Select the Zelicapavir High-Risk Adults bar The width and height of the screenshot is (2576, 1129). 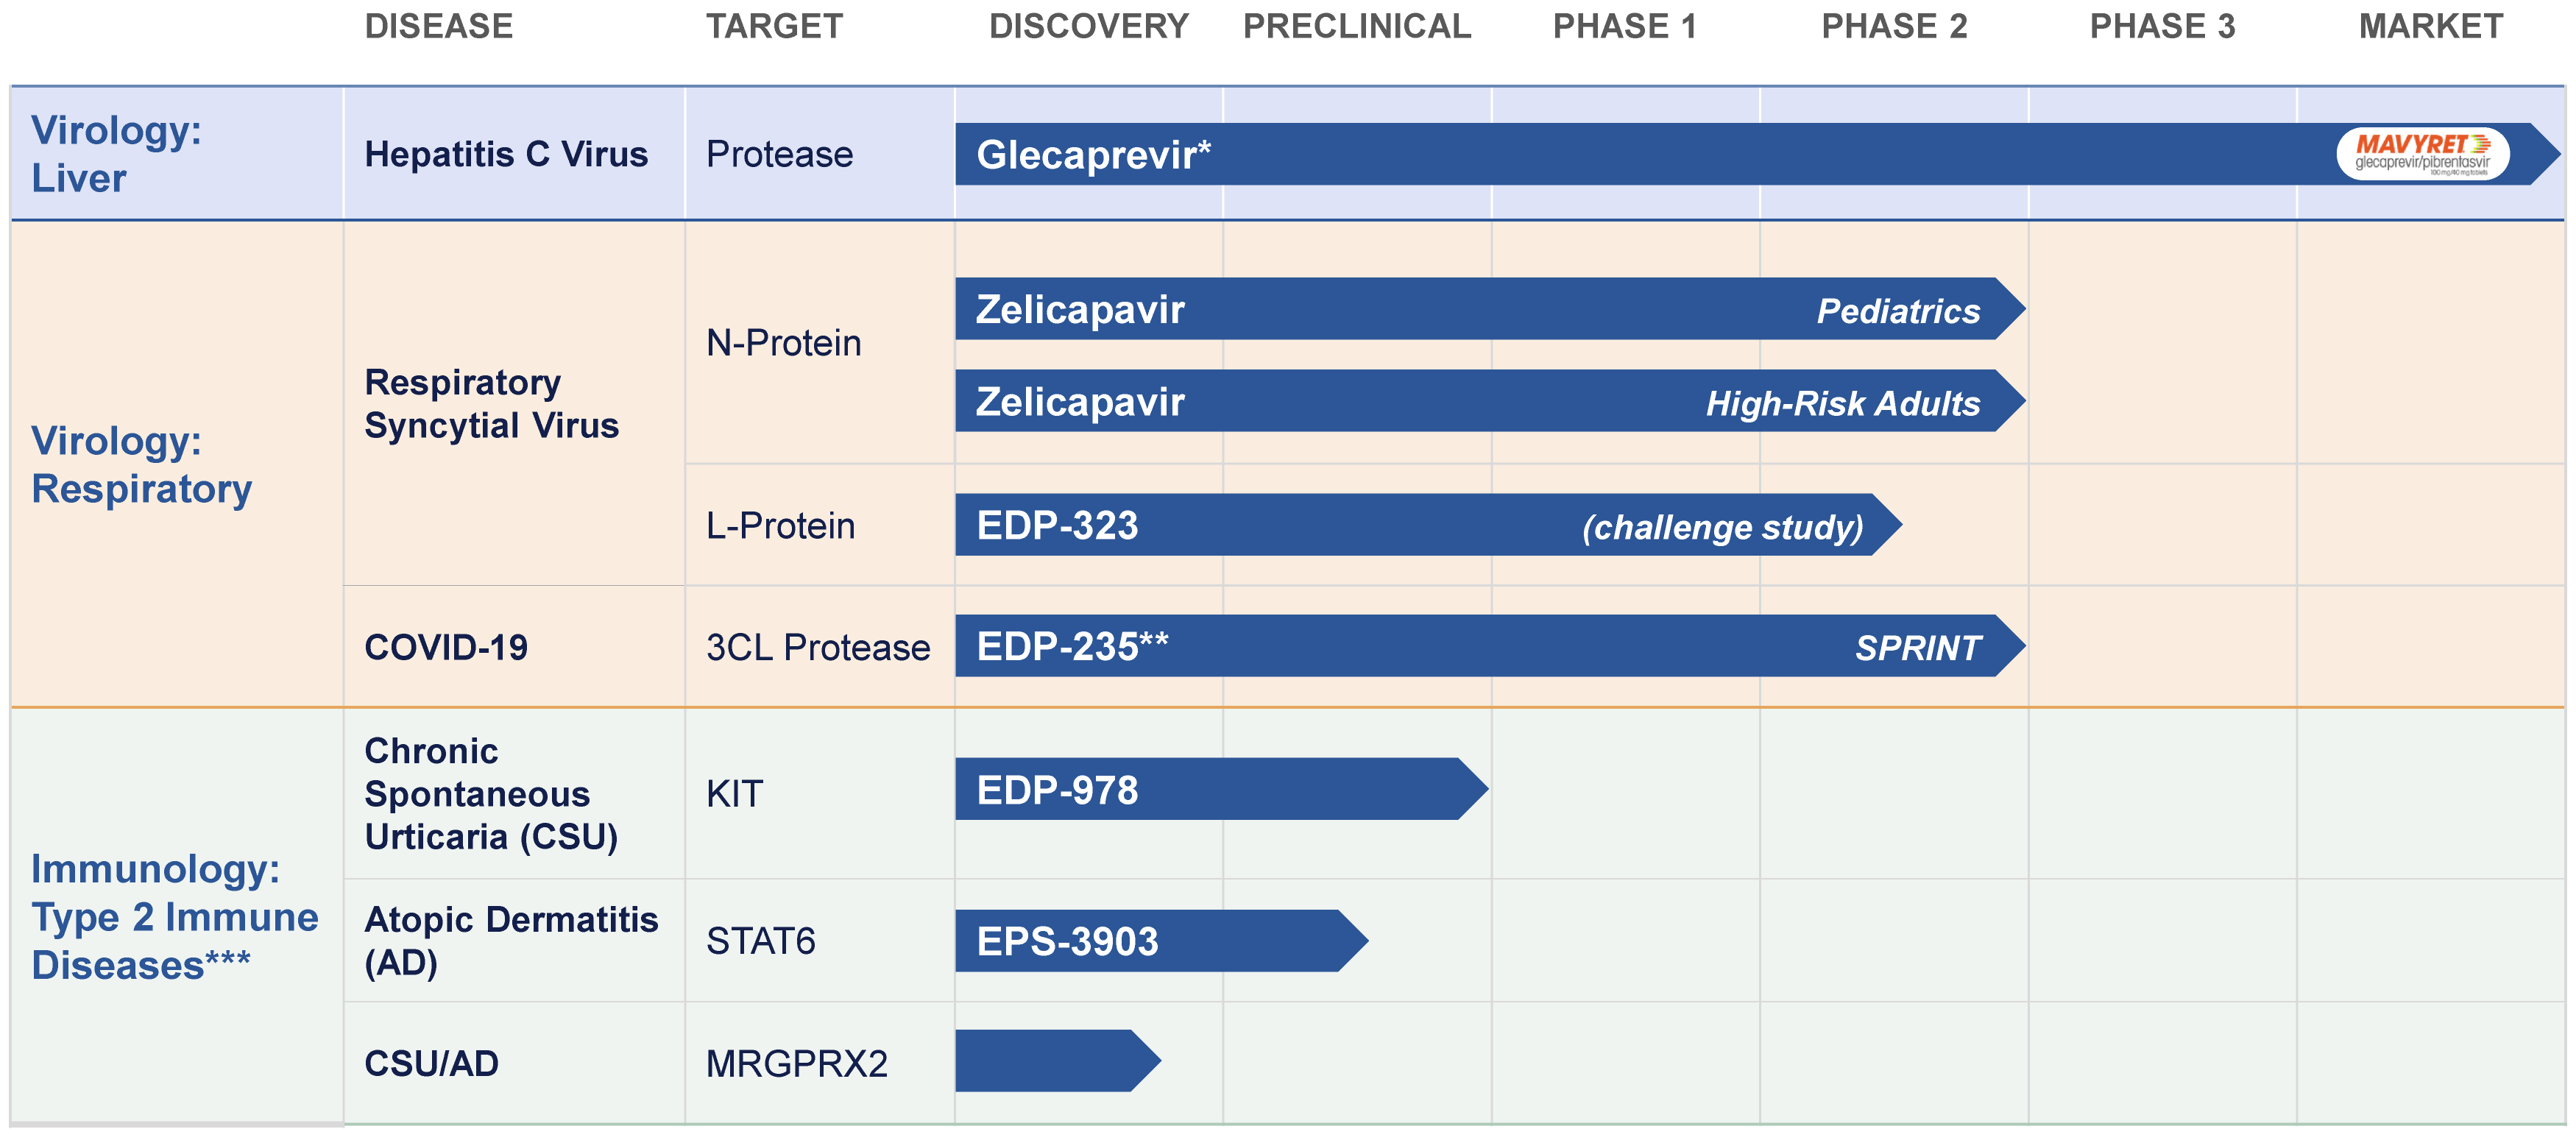tap(1480, 401)
